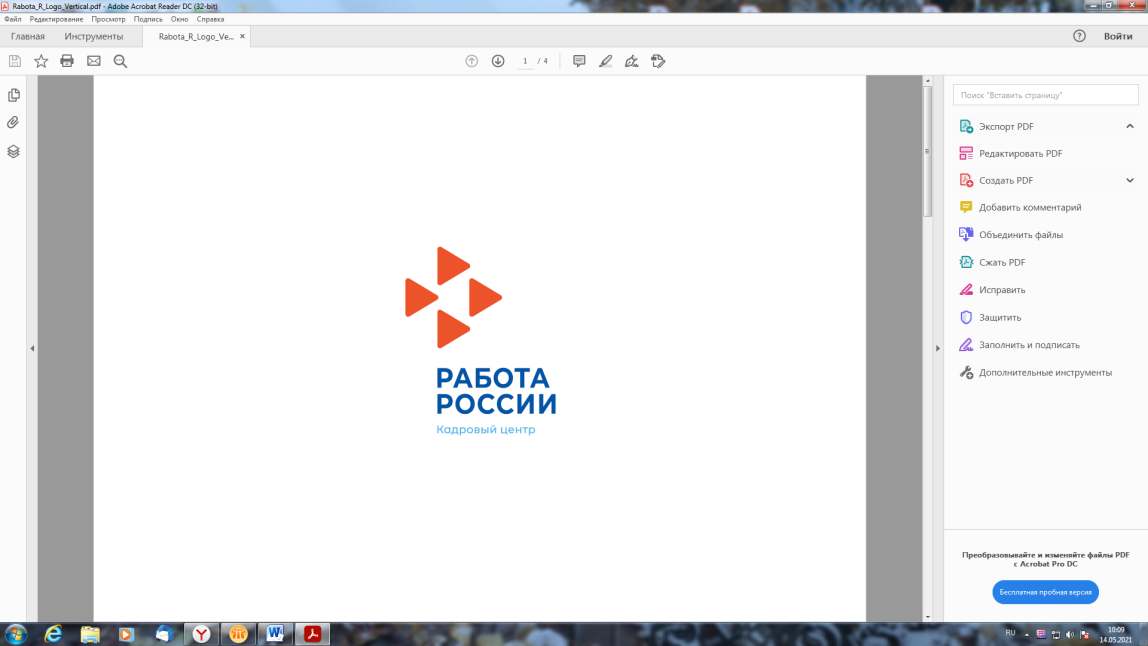Image resolution: width=1148 pixels, height=646 pixels.
Task: Open the Подпись menu
Action: point(148,19)
